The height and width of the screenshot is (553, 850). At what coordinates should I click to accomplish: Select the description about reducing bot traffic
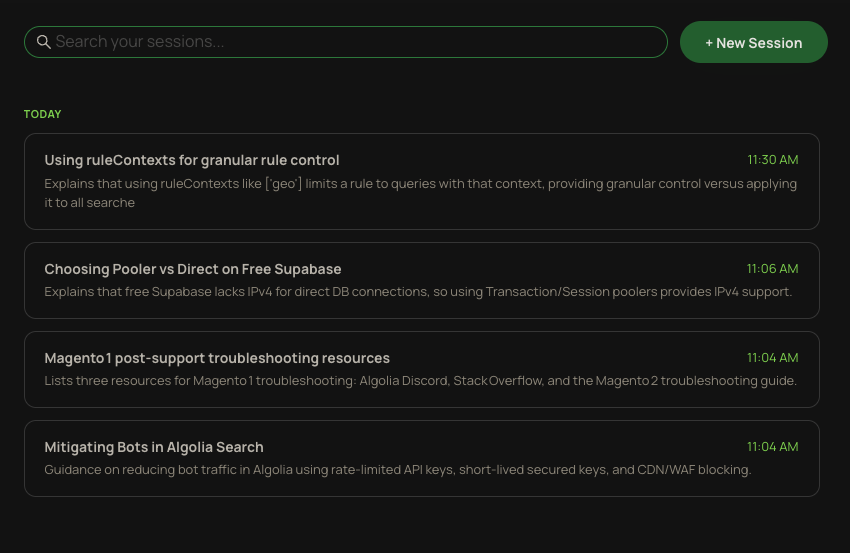pos(398,470)
